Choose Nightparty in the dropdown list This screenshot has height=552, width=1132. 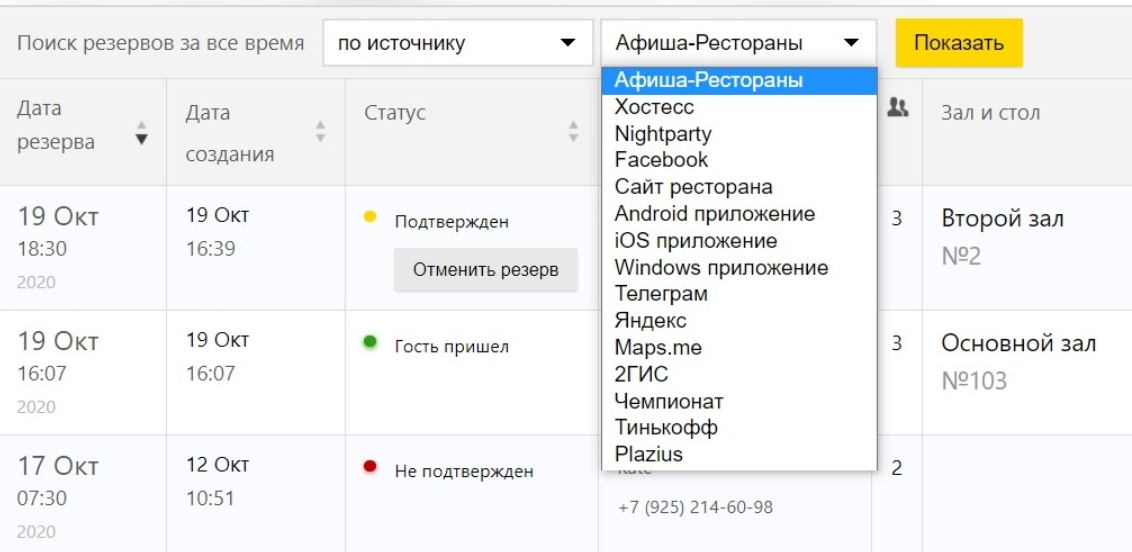point(663,134)
